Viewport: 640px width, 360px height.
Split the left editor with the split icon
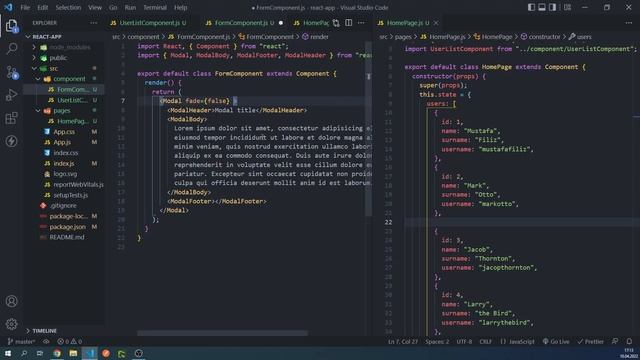(x=349, y=23)
